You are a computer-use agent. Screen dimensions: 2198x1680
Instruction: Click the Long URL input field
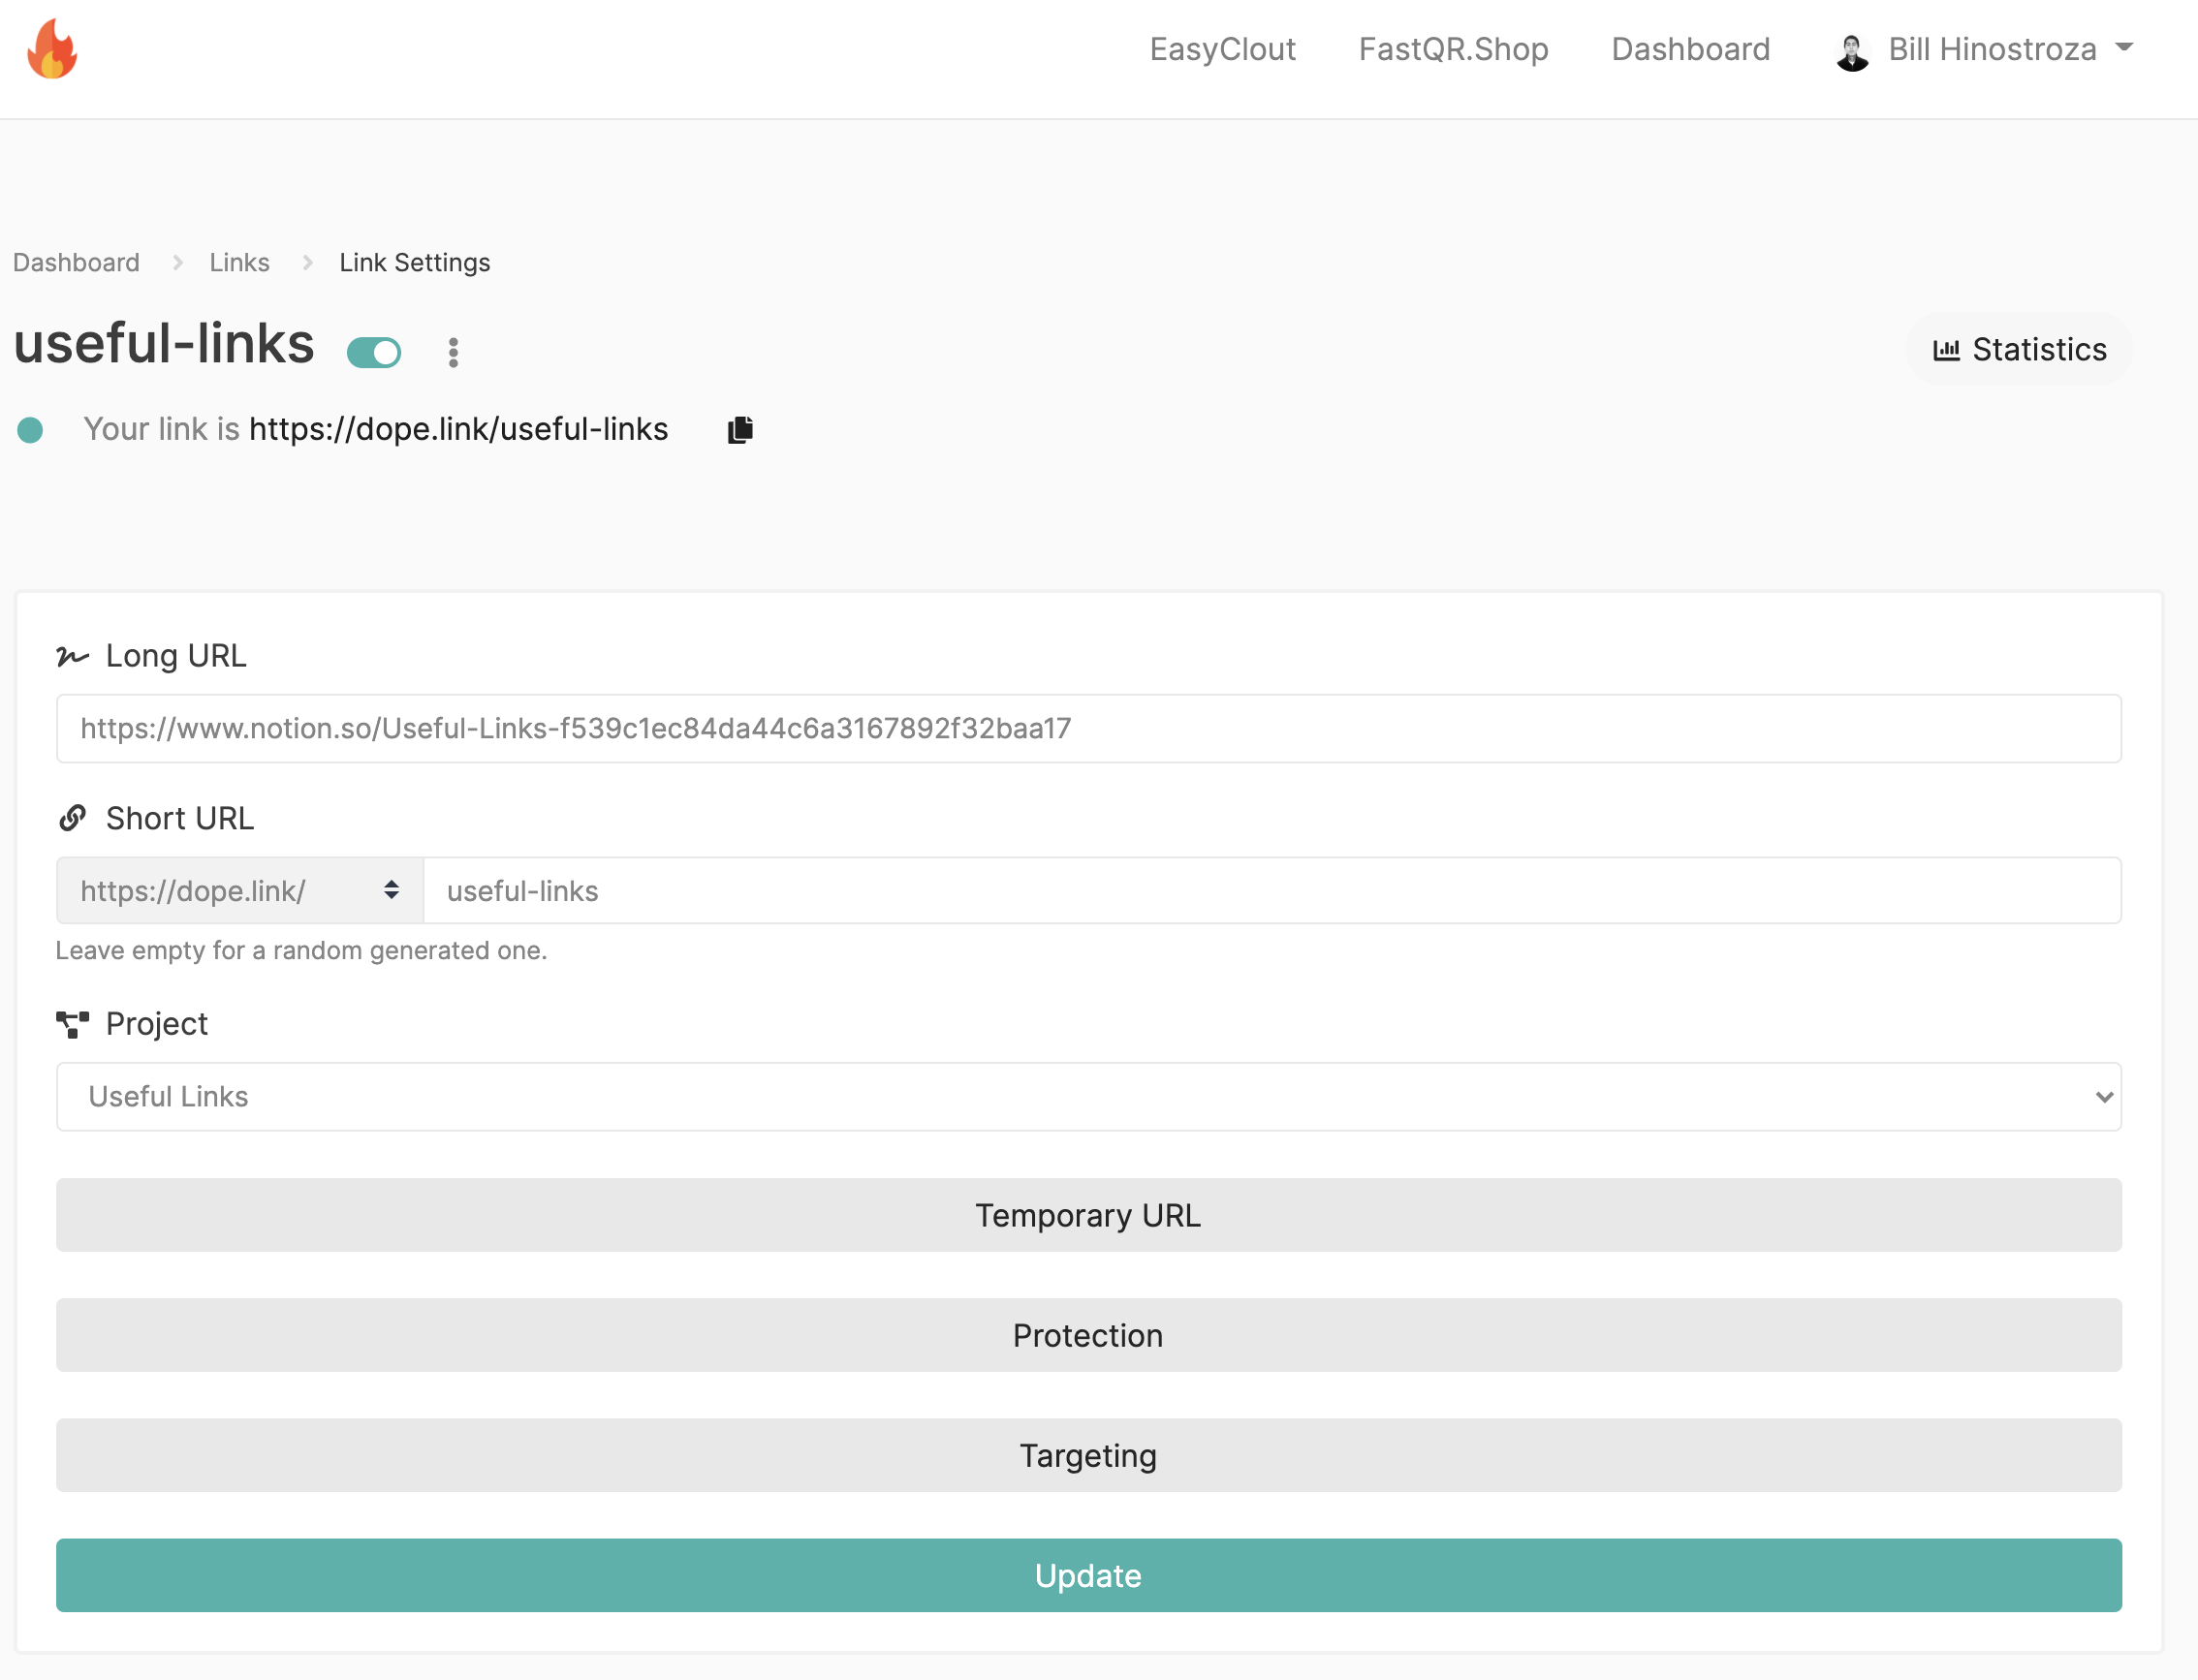pos(1088,728)
